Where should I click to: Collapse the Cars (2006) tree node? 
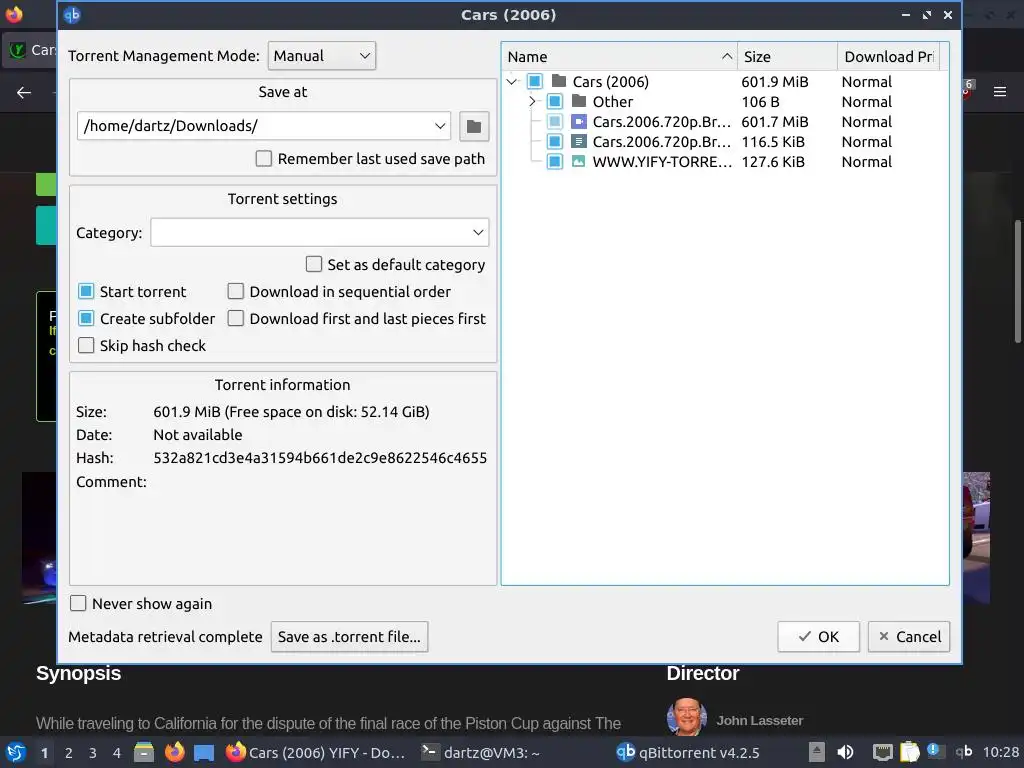pyautogui.click(x=512, y=82)
